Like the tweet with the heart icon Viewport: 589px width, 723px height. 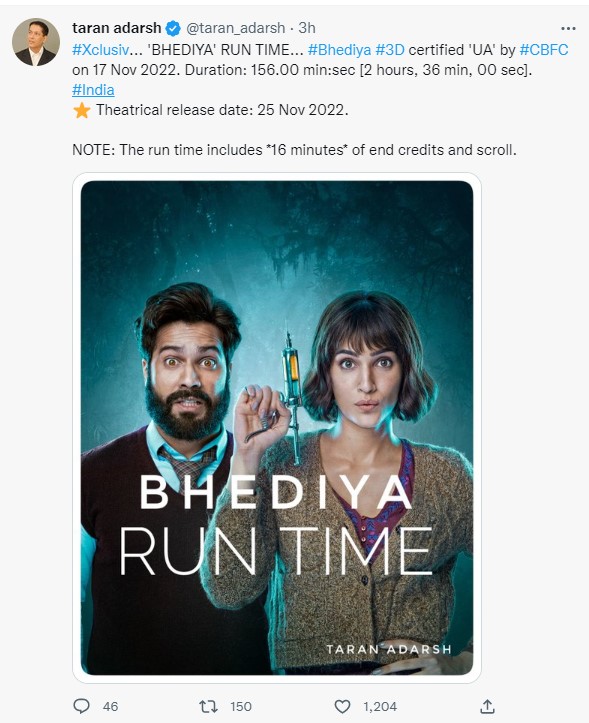[x=342, y=706]
